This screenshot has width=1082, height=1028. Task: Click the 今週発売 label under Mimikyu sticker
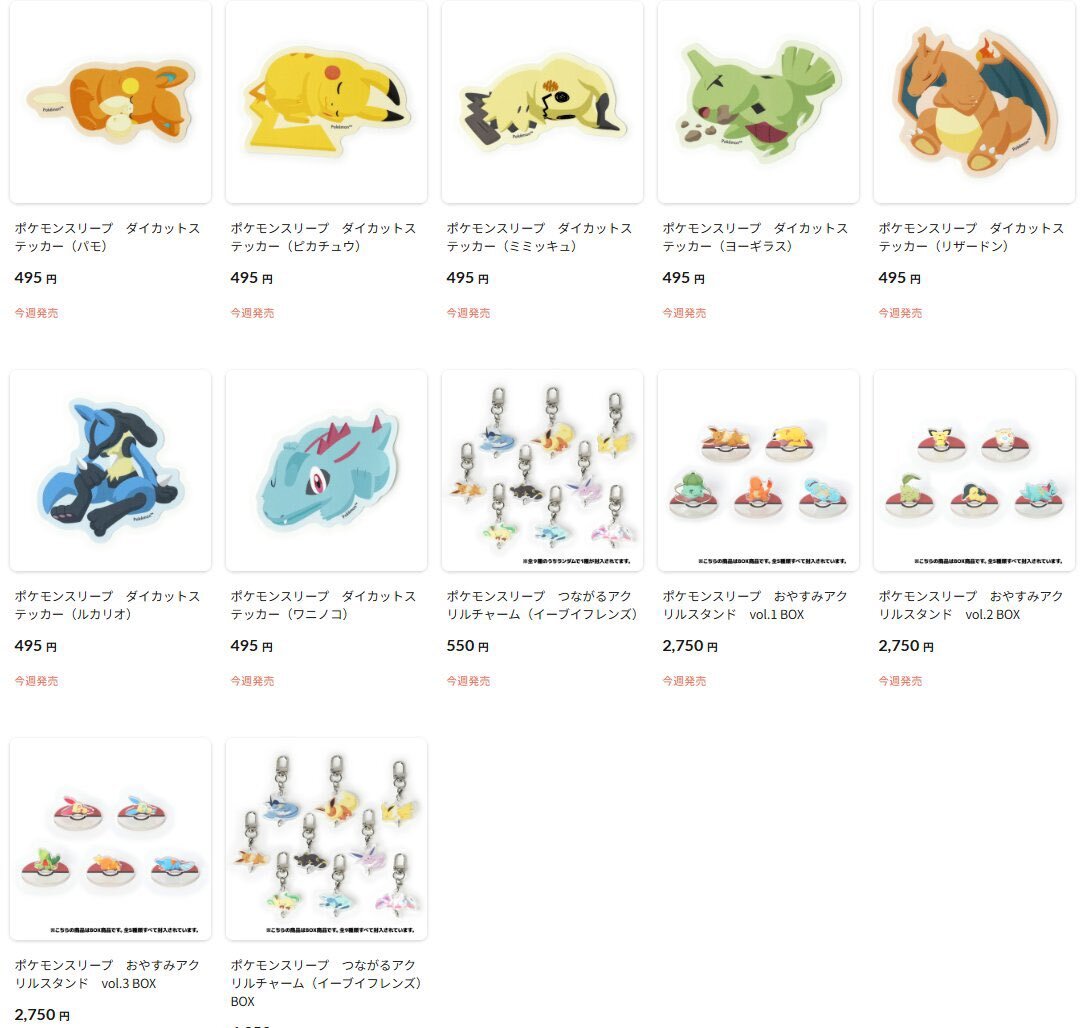468,313
